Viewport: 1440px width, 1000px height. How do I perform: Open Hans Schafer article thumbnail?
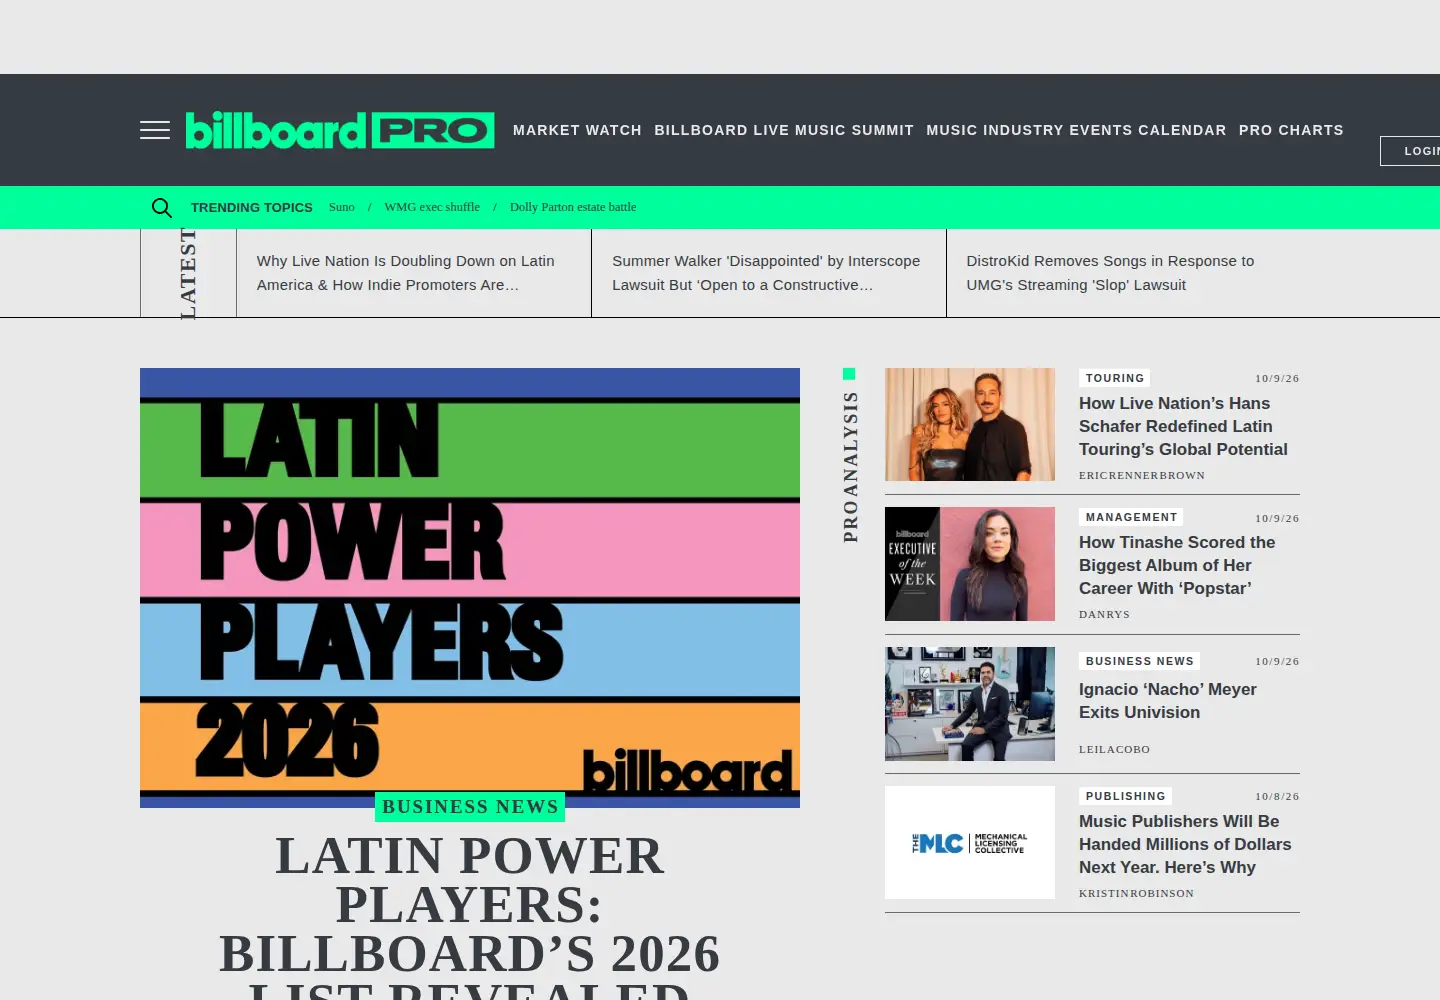pos(970,424)
